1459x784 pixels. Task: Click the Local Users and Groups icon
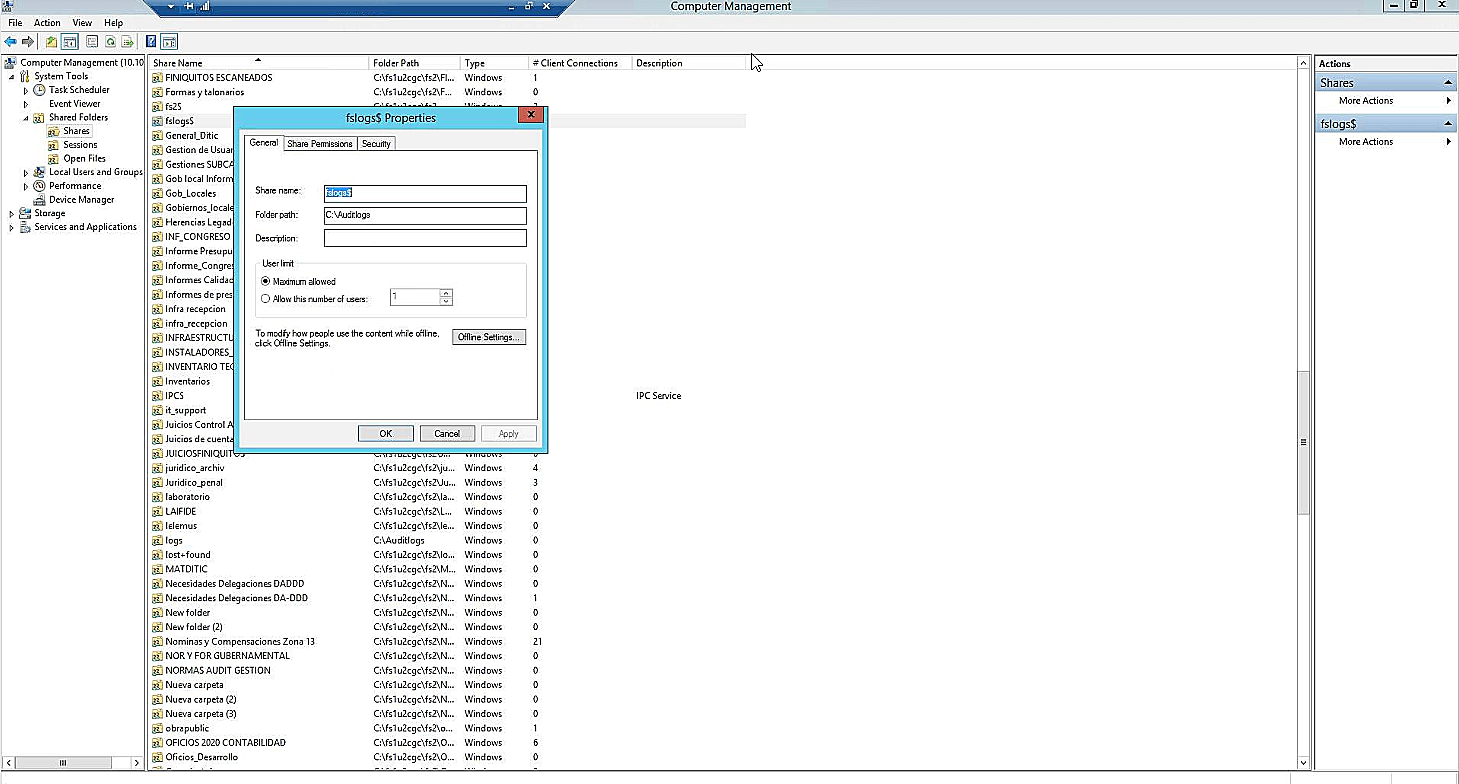coord(40,172)
